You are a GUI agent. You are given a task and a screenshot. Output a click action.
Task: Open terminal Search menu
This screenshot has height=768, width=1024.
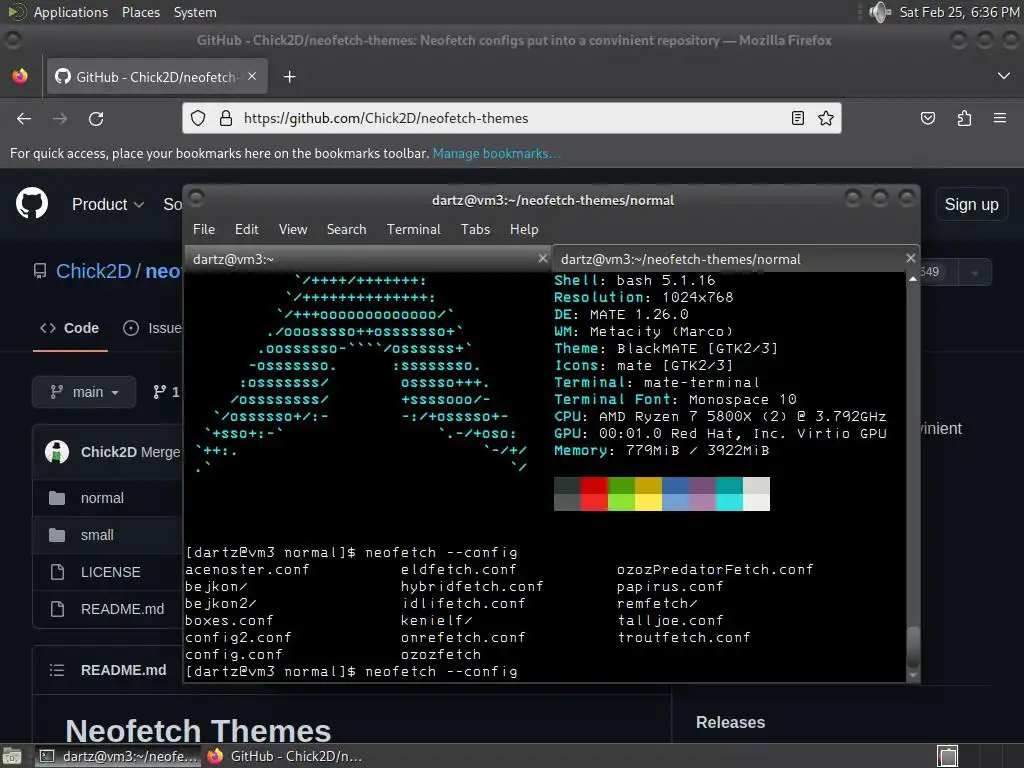346,229
